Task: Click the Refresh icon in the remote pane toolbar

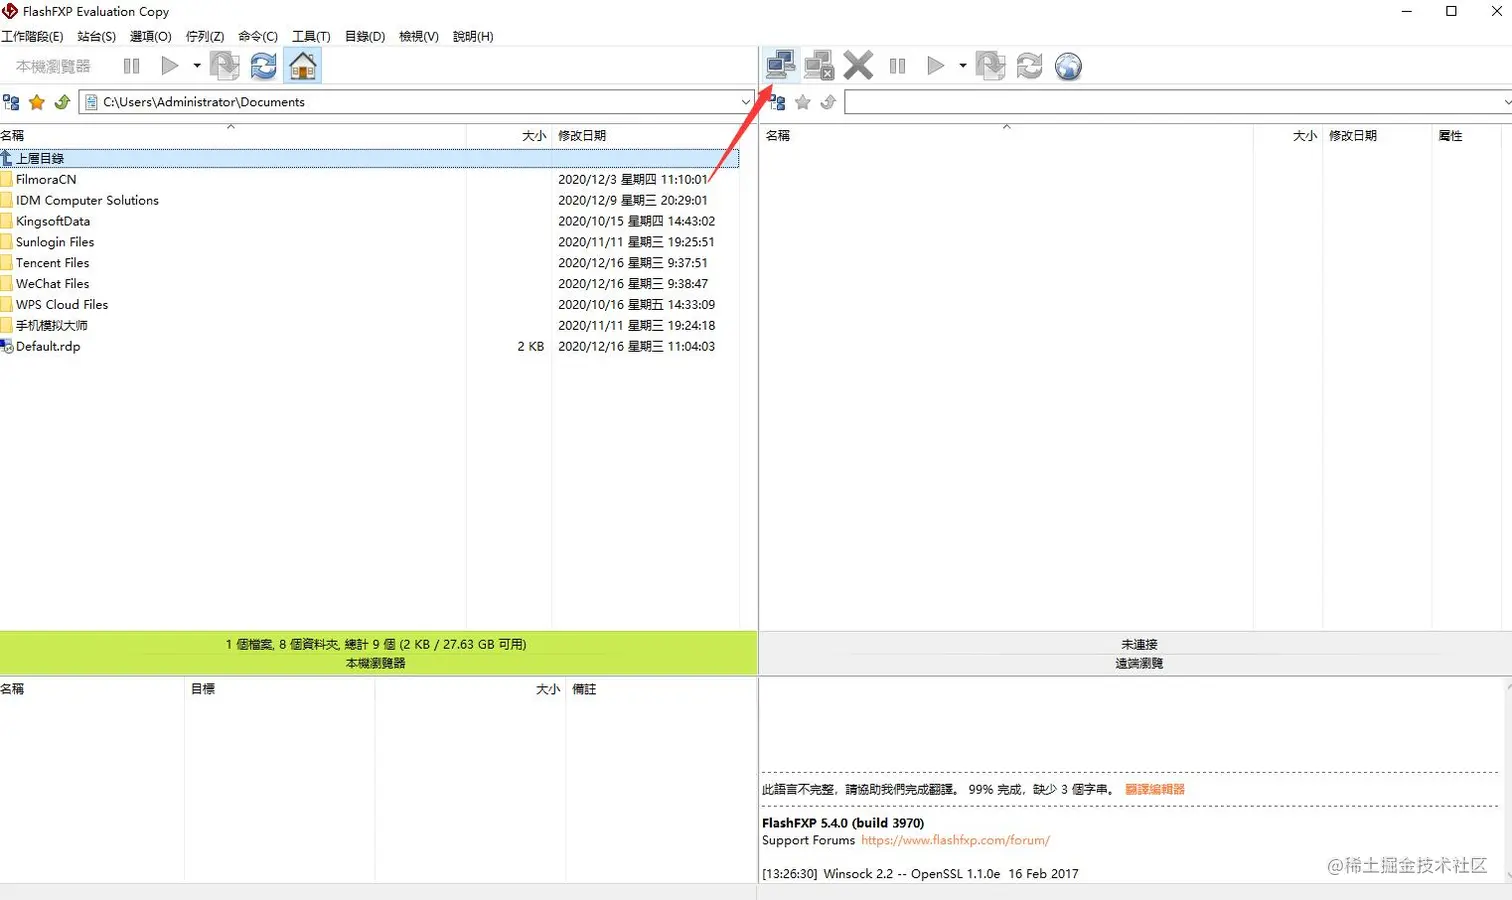Action: coord(1029,66)
